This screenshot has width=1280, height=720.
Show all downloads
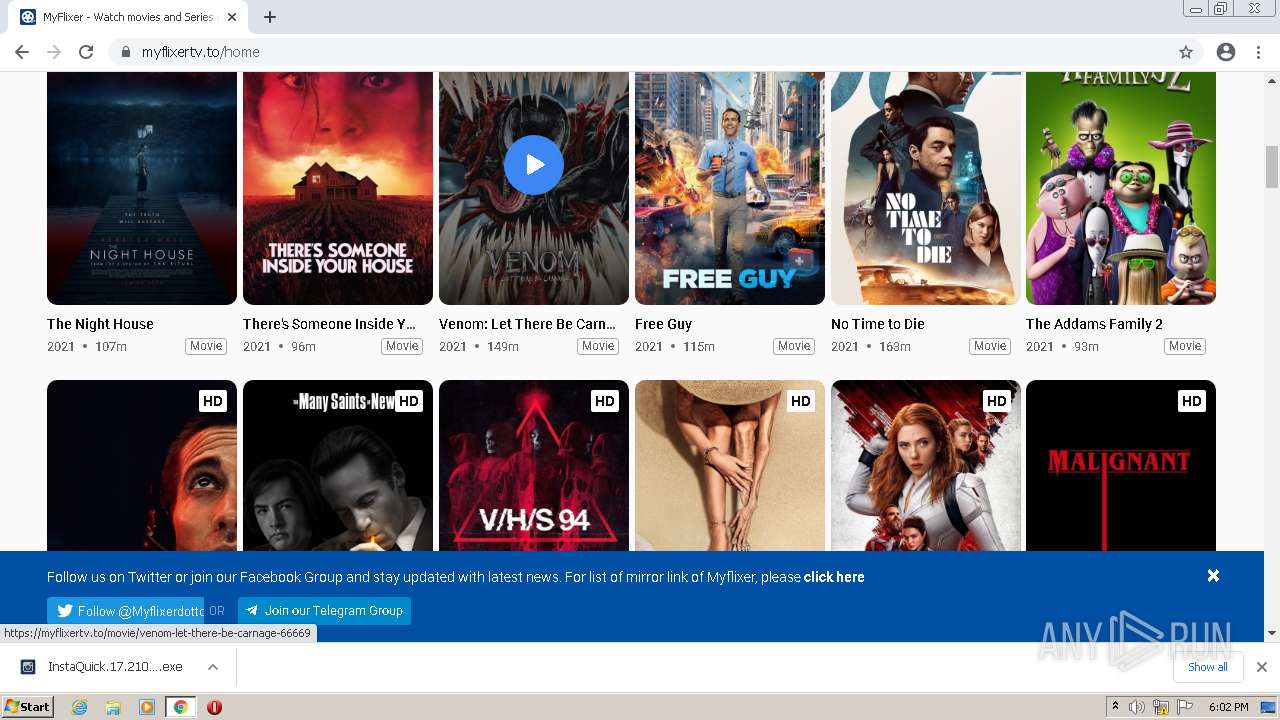pyautogui.click(x=1208, y=667)
